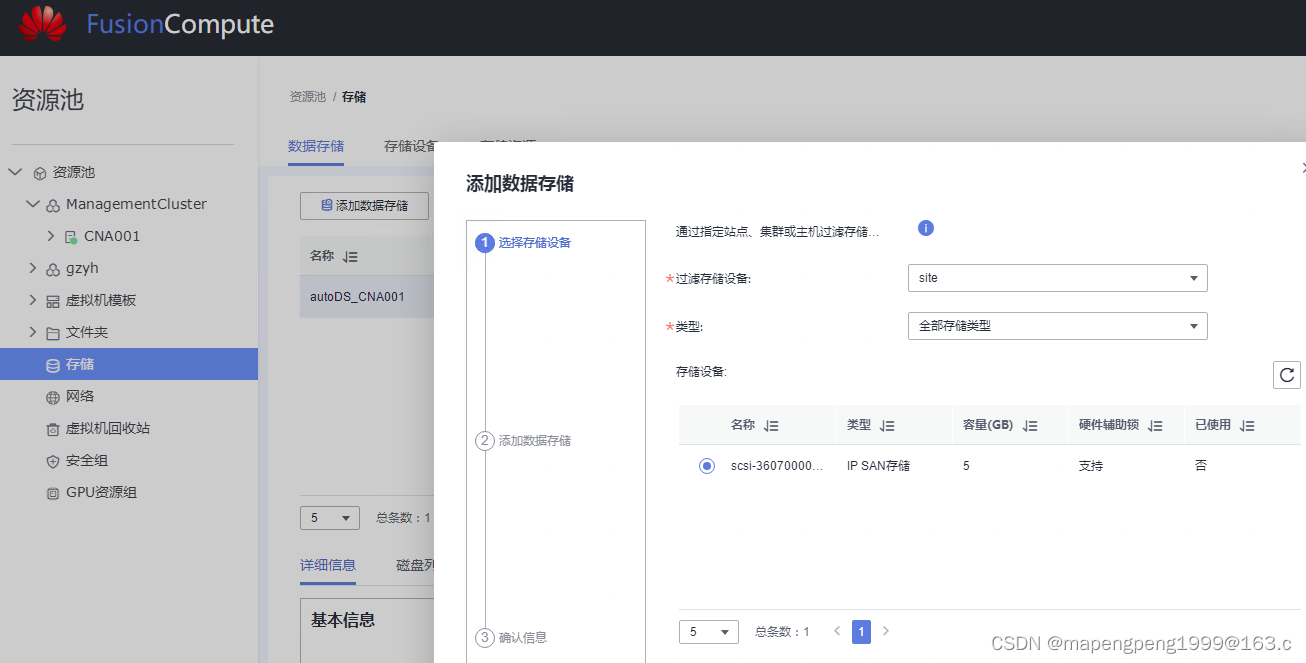Refresh the storage device list
The height and width of the screenshot is (663, 1306).
(1287, 375)
